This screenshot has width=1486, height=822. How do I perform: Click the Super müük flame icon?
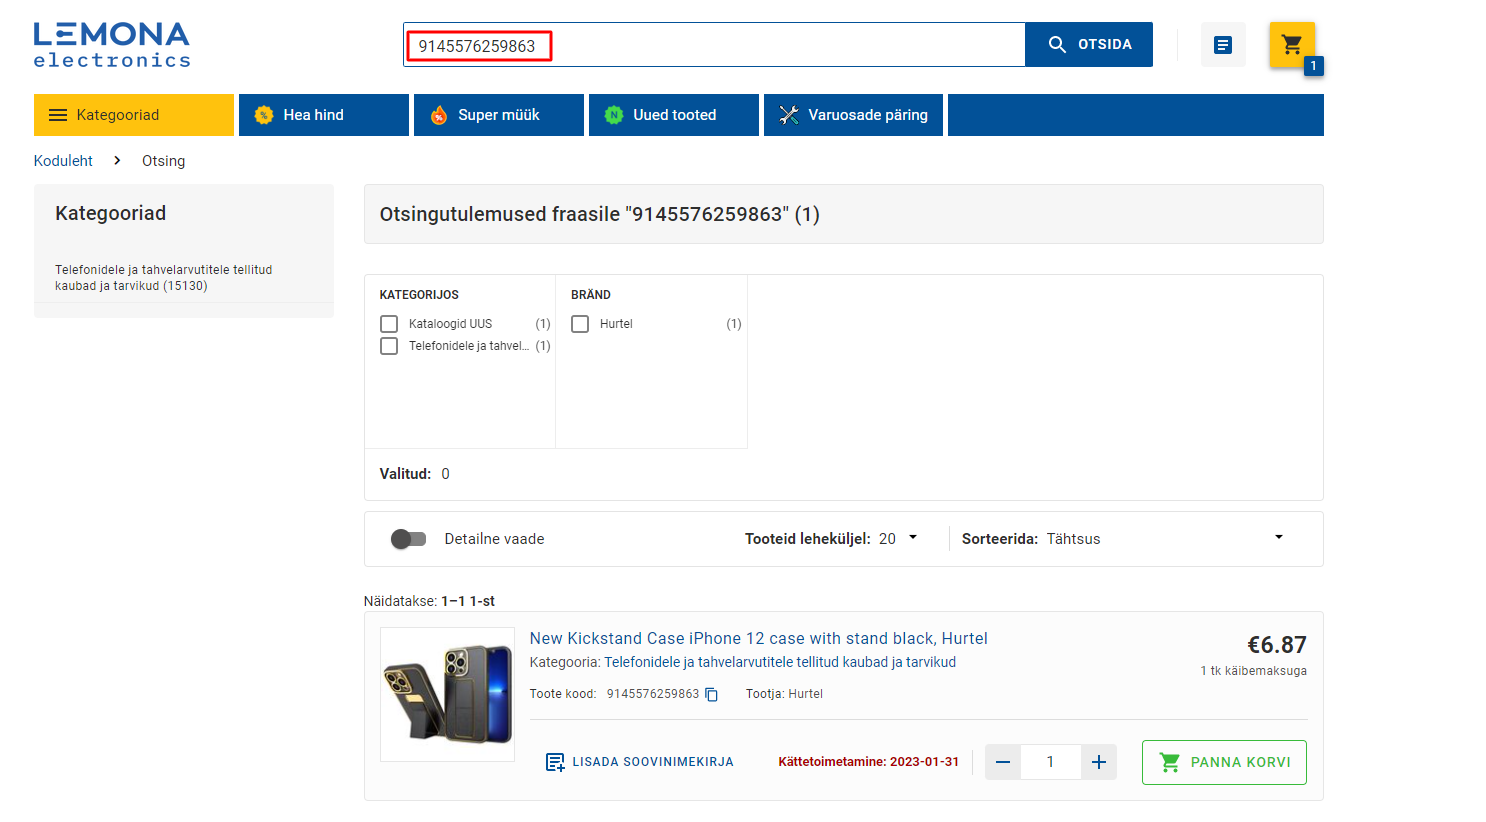tap(439, 115)
